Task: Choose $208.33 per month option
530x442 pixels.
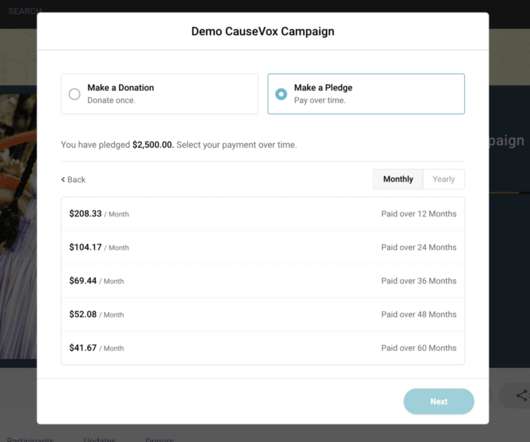Action: 263,214
